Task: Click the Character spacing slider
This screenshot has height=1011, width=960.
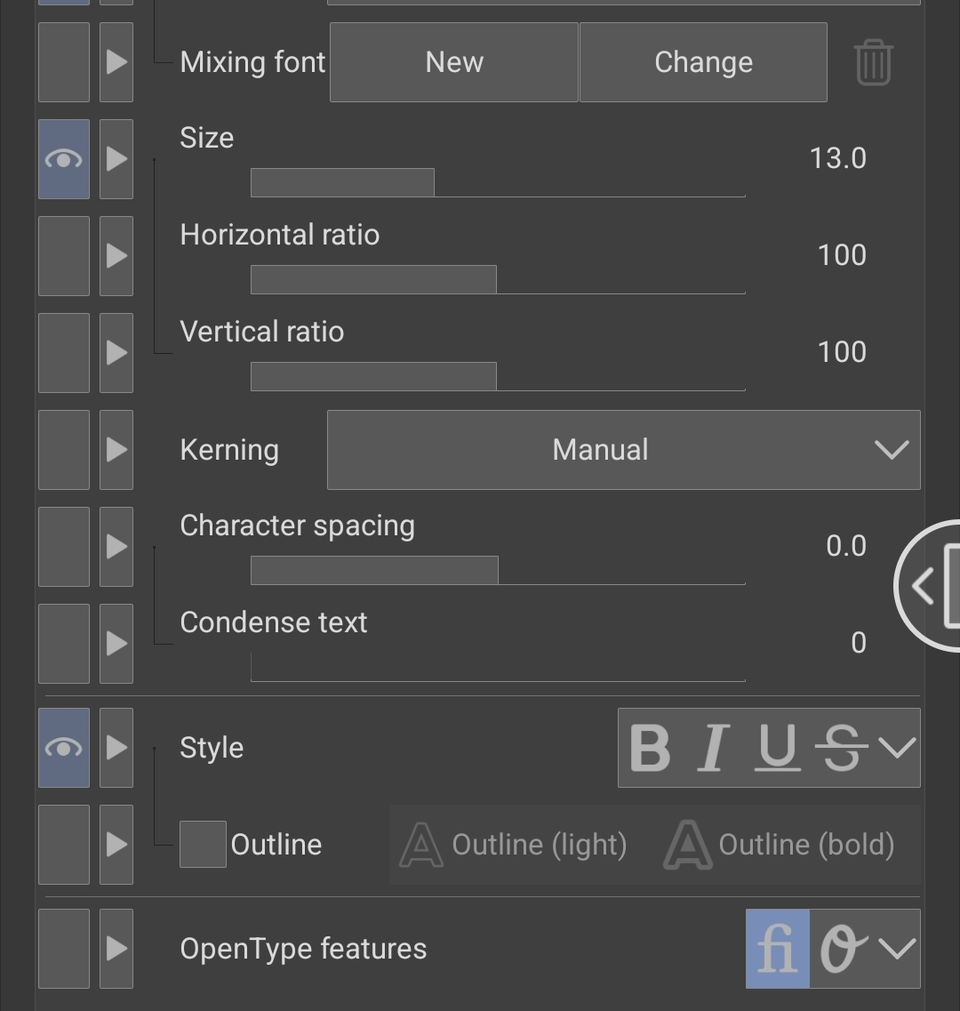Action: click(498, 570)
